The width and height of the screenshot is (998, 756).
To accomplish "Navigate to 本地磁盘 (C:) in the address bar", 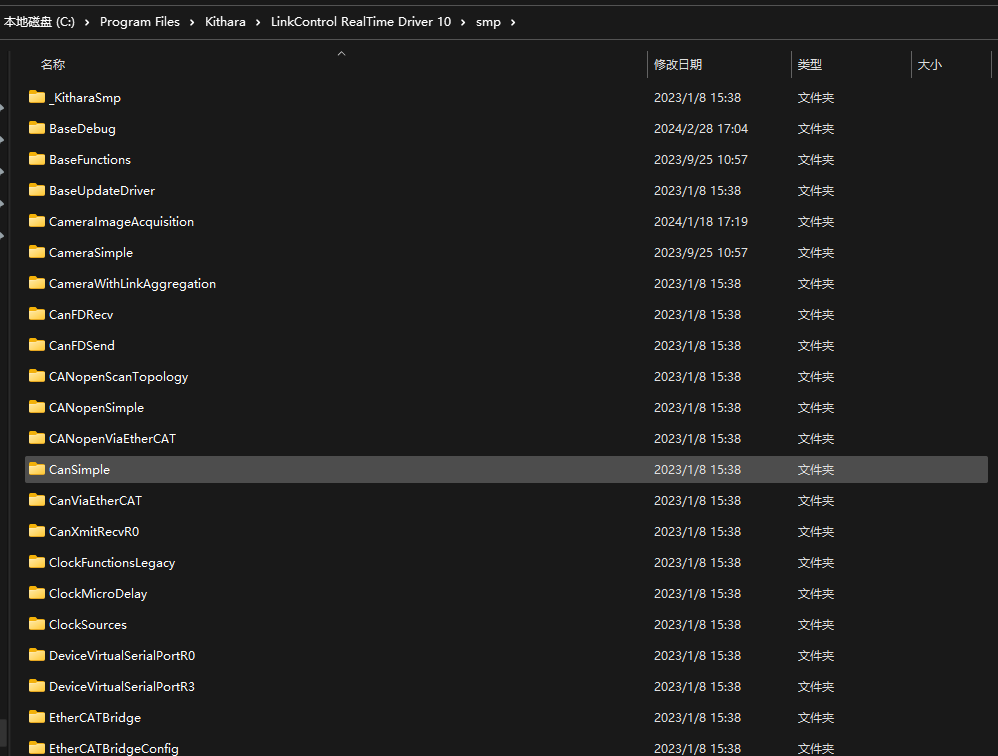I will pos(39,22).
